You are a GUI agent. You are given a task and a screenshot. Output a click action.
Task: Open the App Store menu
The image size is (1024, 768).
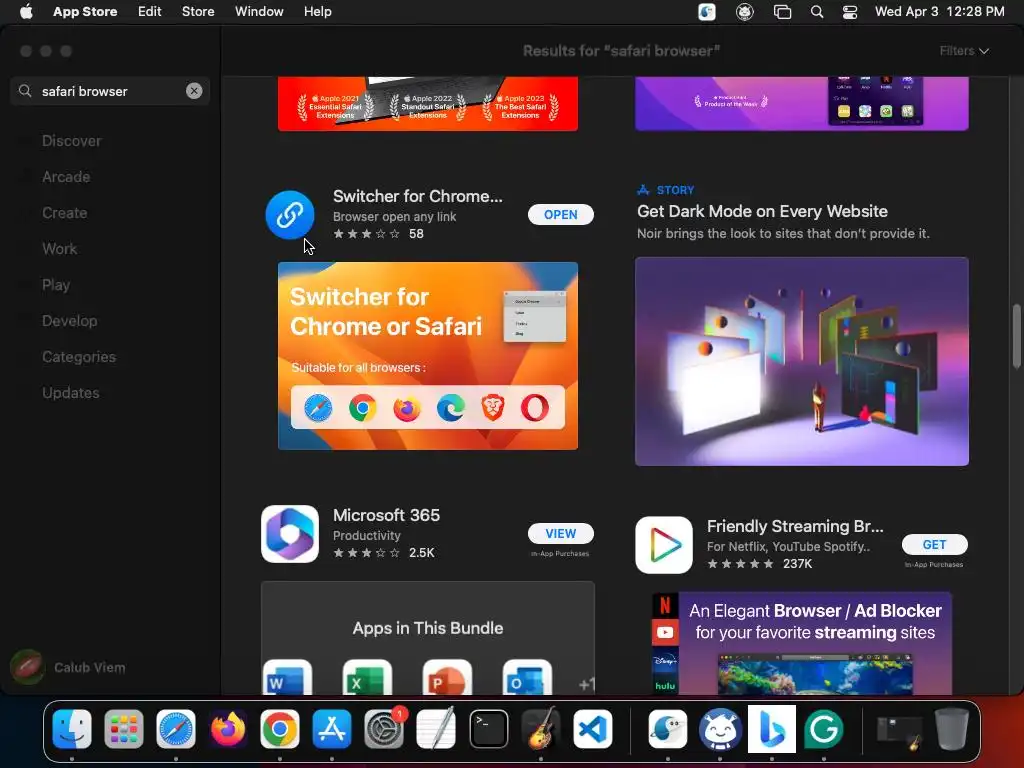coord(85,12)
